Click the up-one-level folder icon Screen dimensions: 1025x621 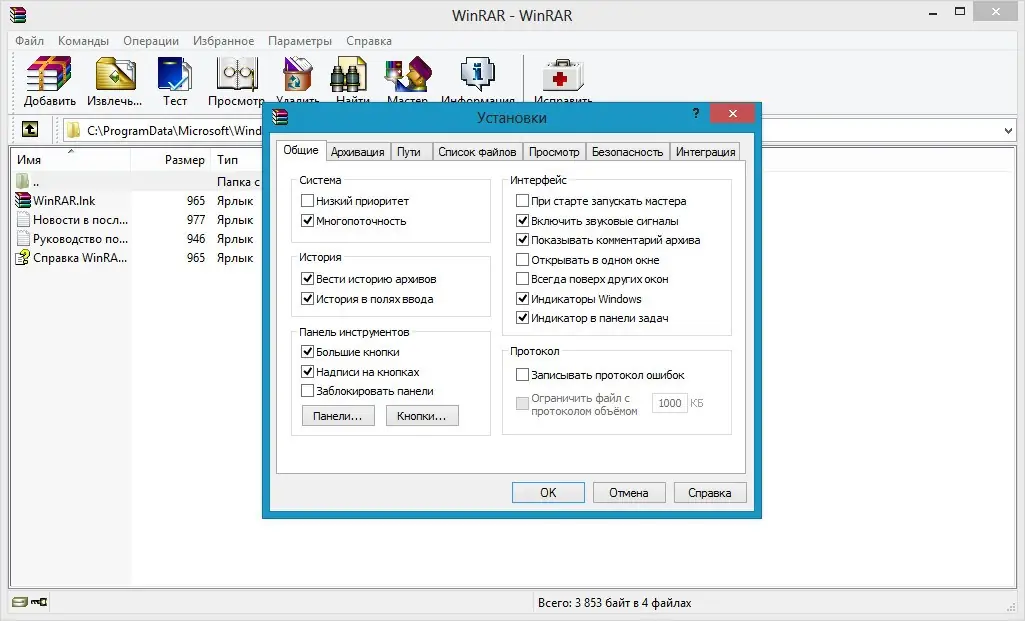[x=30, y=130]
